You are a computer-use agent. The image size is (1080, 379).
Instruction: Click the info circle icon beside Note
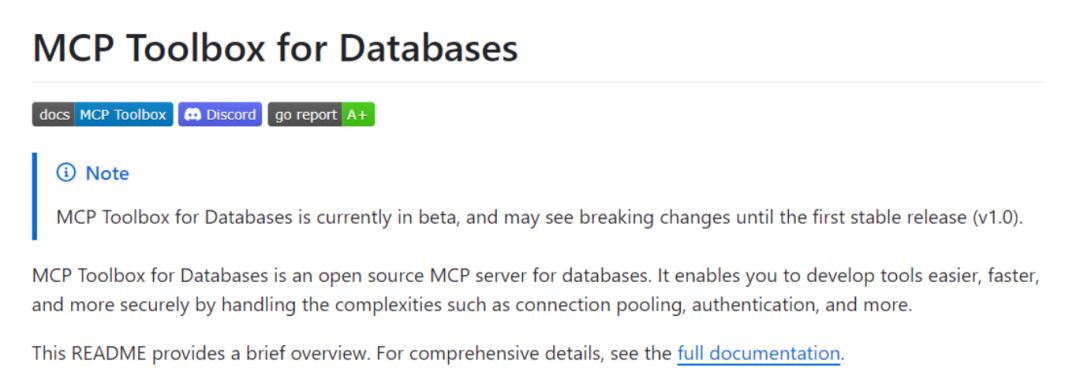point(65,173)
